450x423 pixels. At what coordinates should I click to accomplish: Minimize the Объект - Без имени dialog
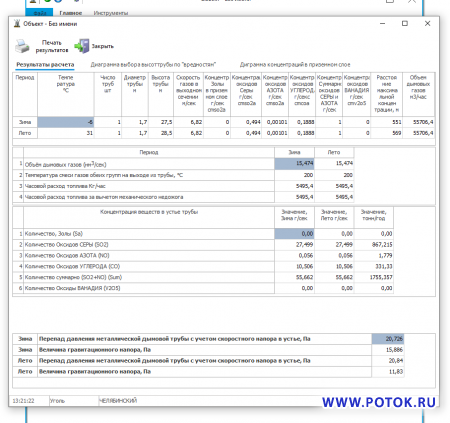pyautogui.click(x=382, y=23)
